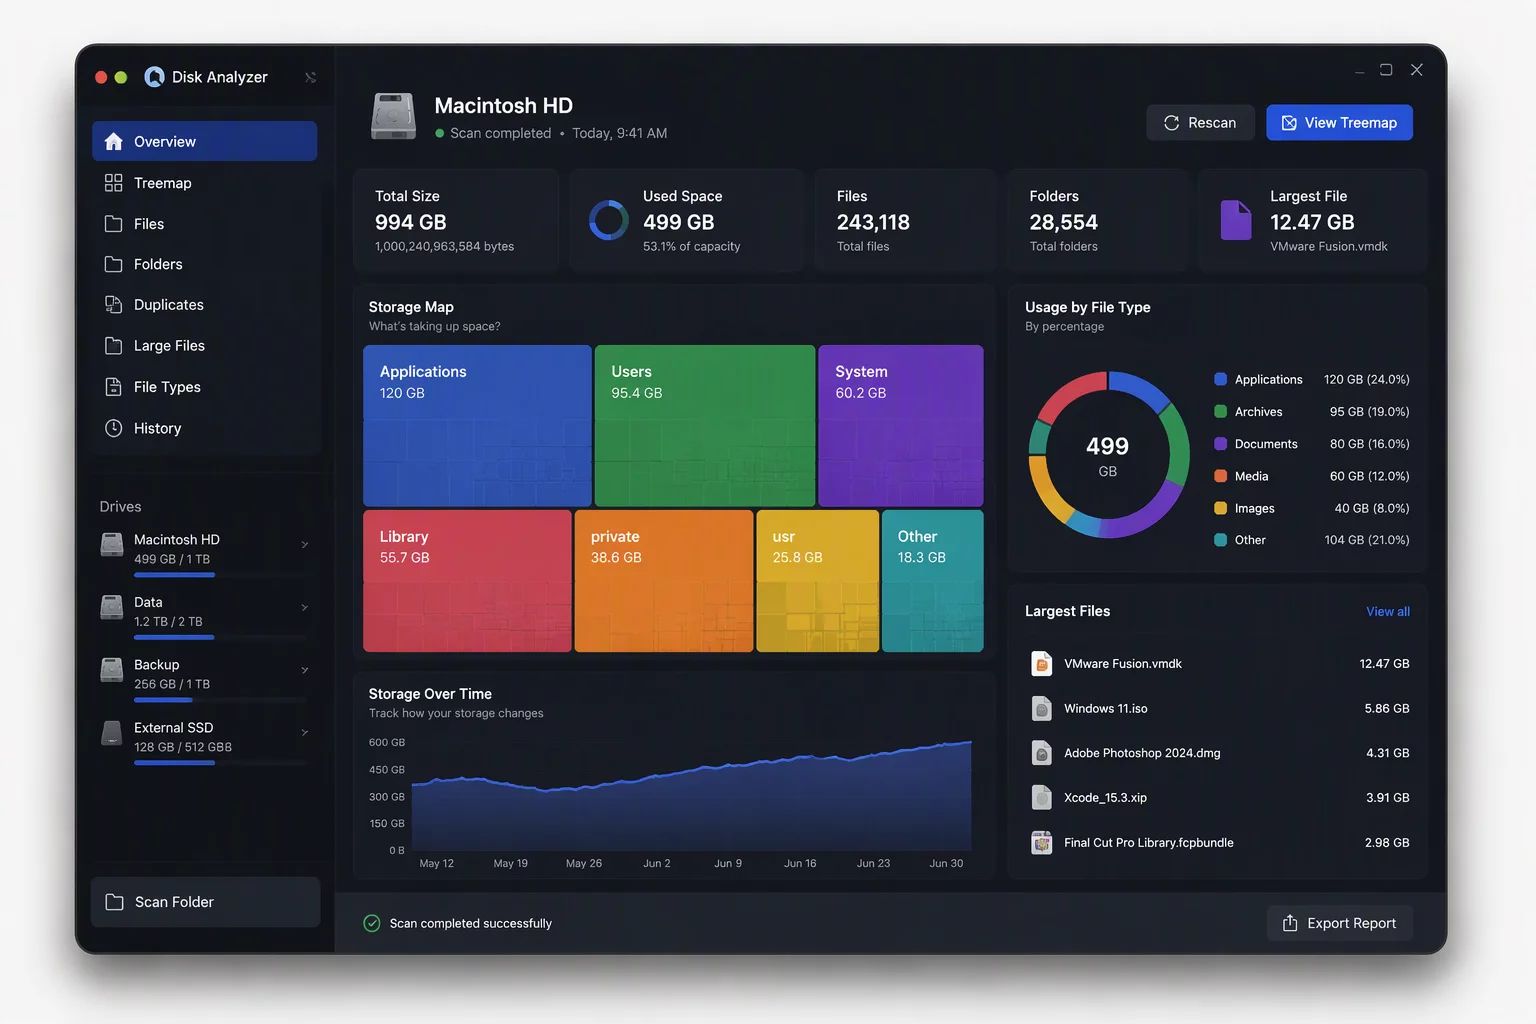
Task: Click the Final Cut Pro Library bundle icon
Action: (x=1042, y=842)
